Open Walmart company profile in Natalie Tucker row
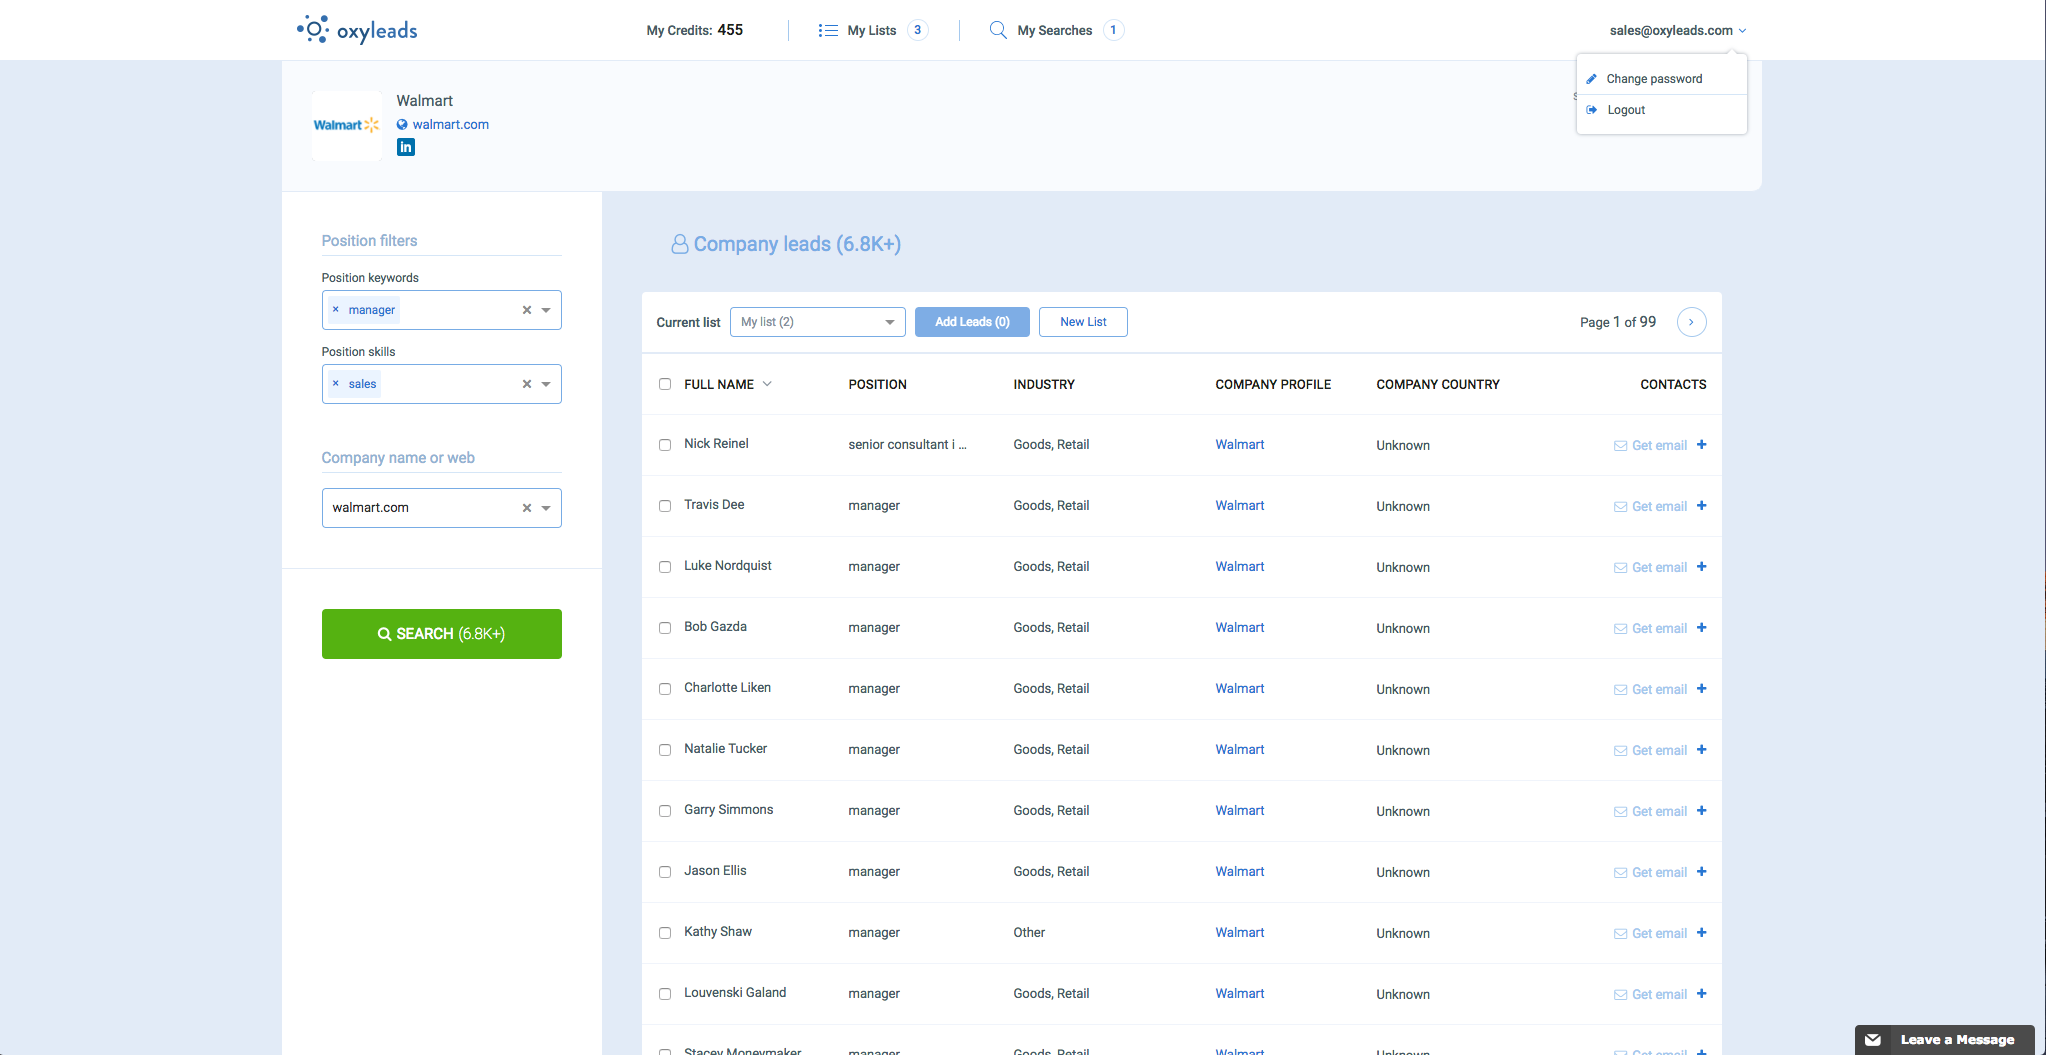 click(x=1239, y=749)
